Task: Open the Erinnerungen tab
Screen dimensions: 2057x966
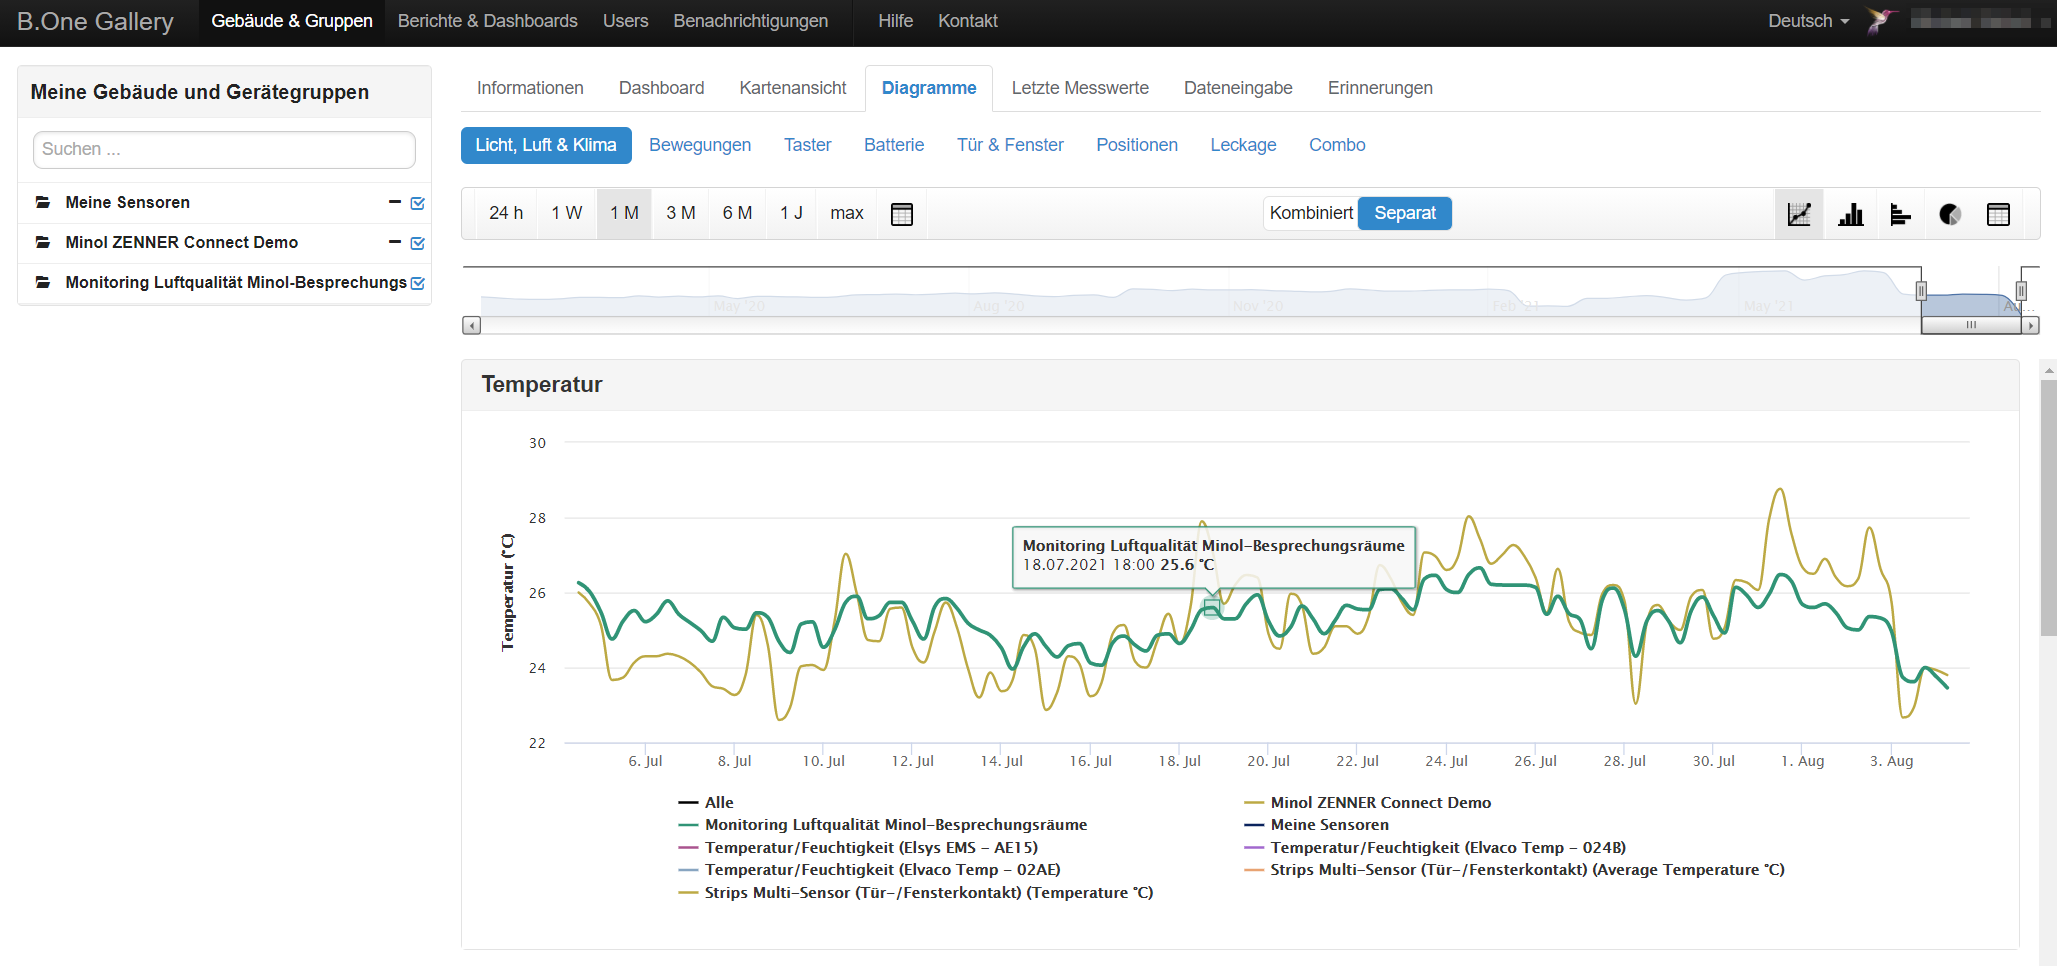Action: (1380, 88)
